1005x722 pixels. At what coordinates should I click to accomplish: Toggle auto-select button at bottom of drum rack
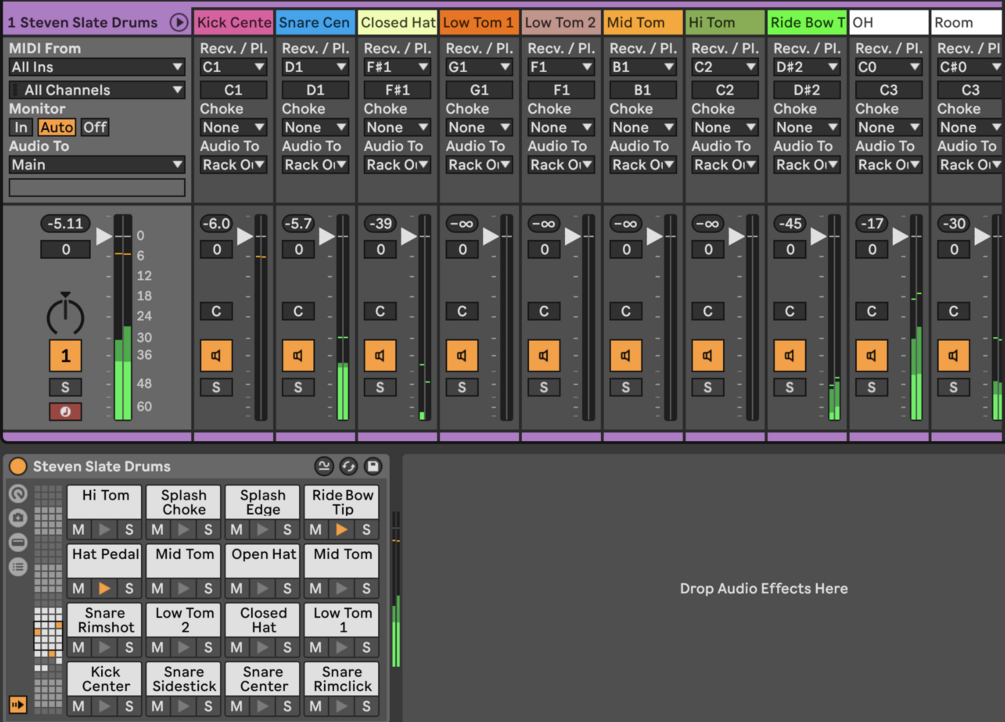pyautogui.click(x=18, y=705)
